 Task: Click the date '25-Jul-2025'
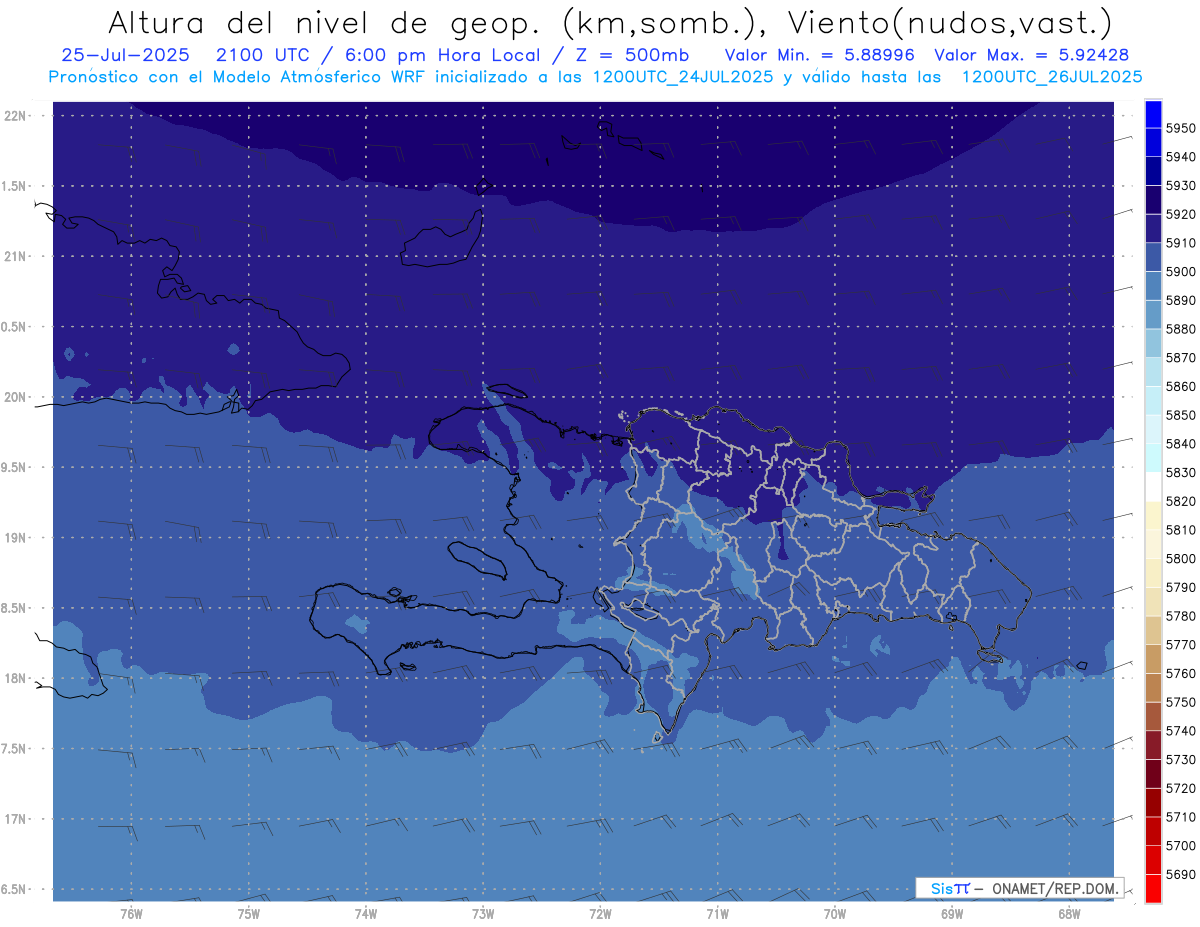coord(125,55)
